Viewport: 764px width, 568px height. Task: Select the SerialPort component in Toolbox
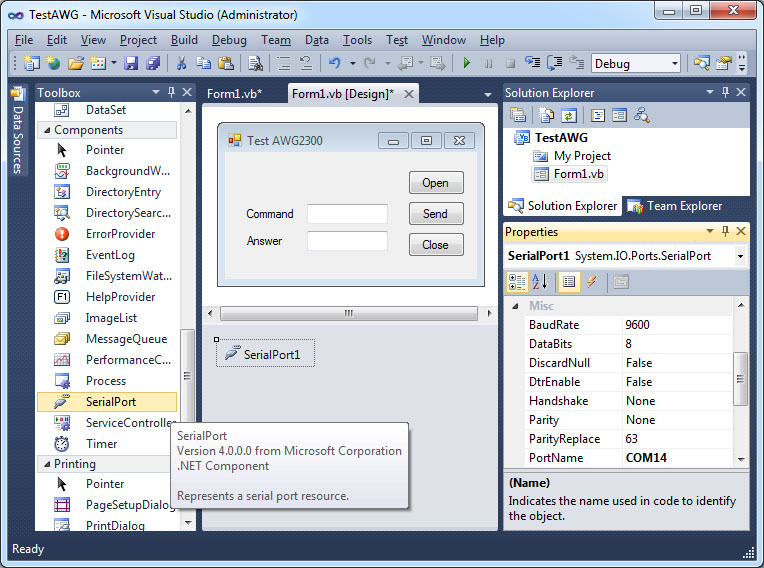tap(110, 402)
